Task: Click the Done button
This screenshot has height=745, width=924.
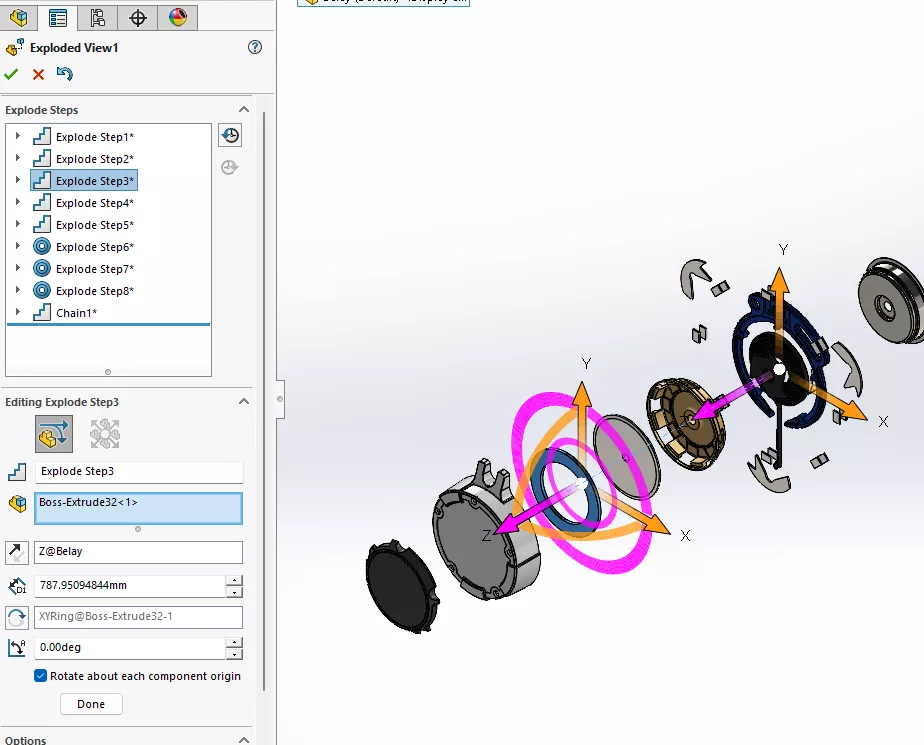Action: [91, 704]
